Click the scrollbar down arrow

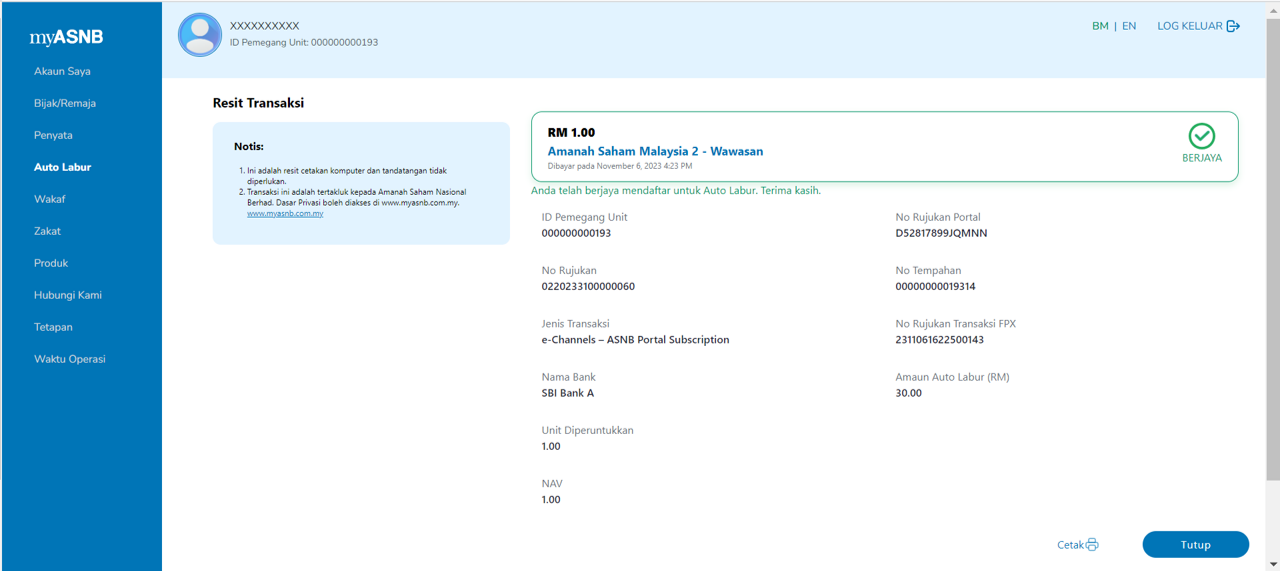(1272, 563)
